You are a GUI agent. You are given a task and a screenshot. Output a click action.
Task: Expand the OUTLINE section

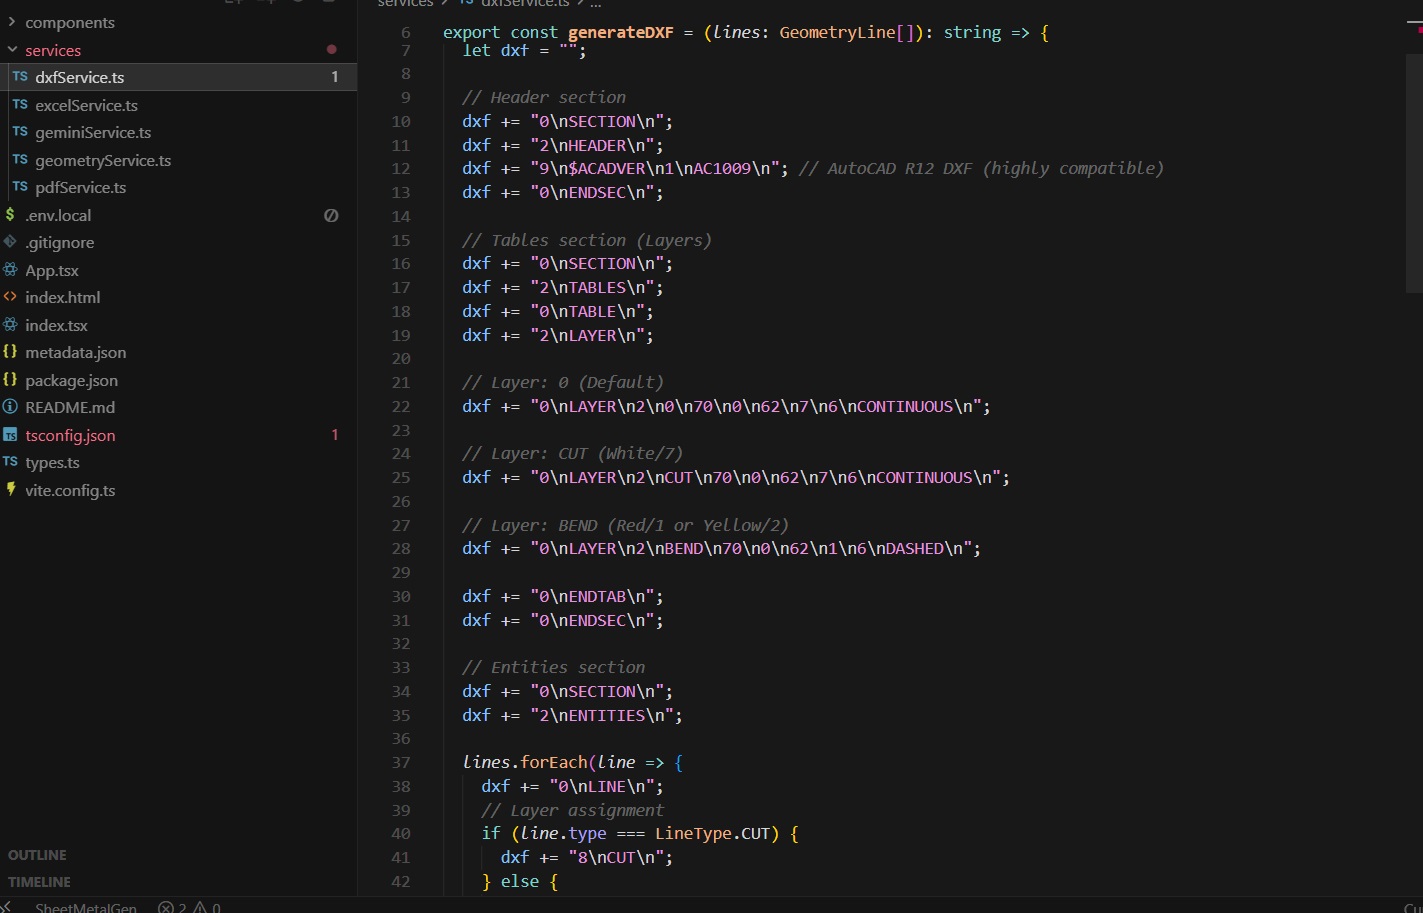pyautogui.click(x=38, y=855)
